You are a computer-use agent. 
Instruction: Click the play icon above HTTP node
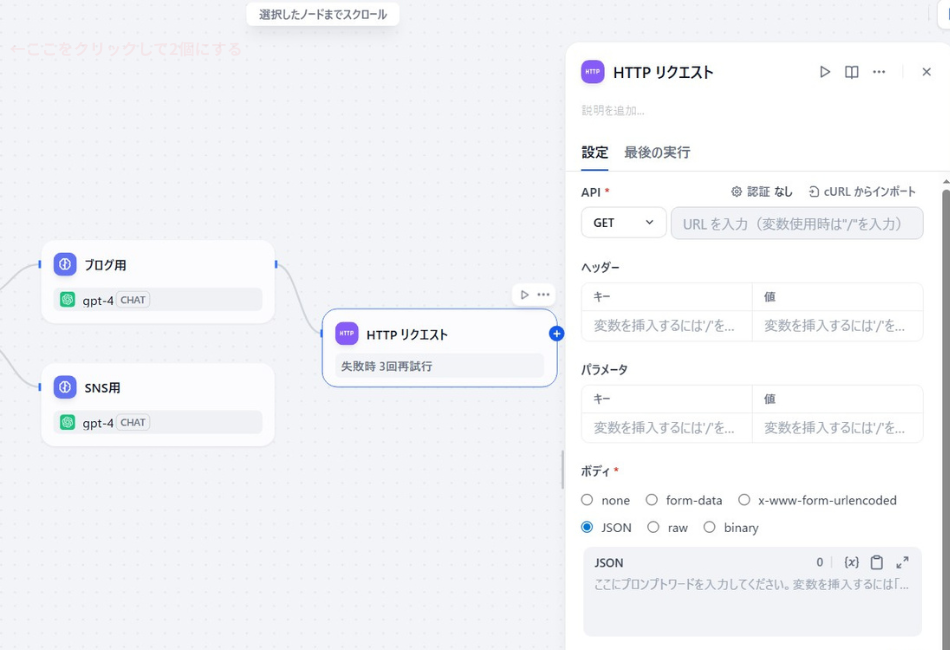coord(525,295)
